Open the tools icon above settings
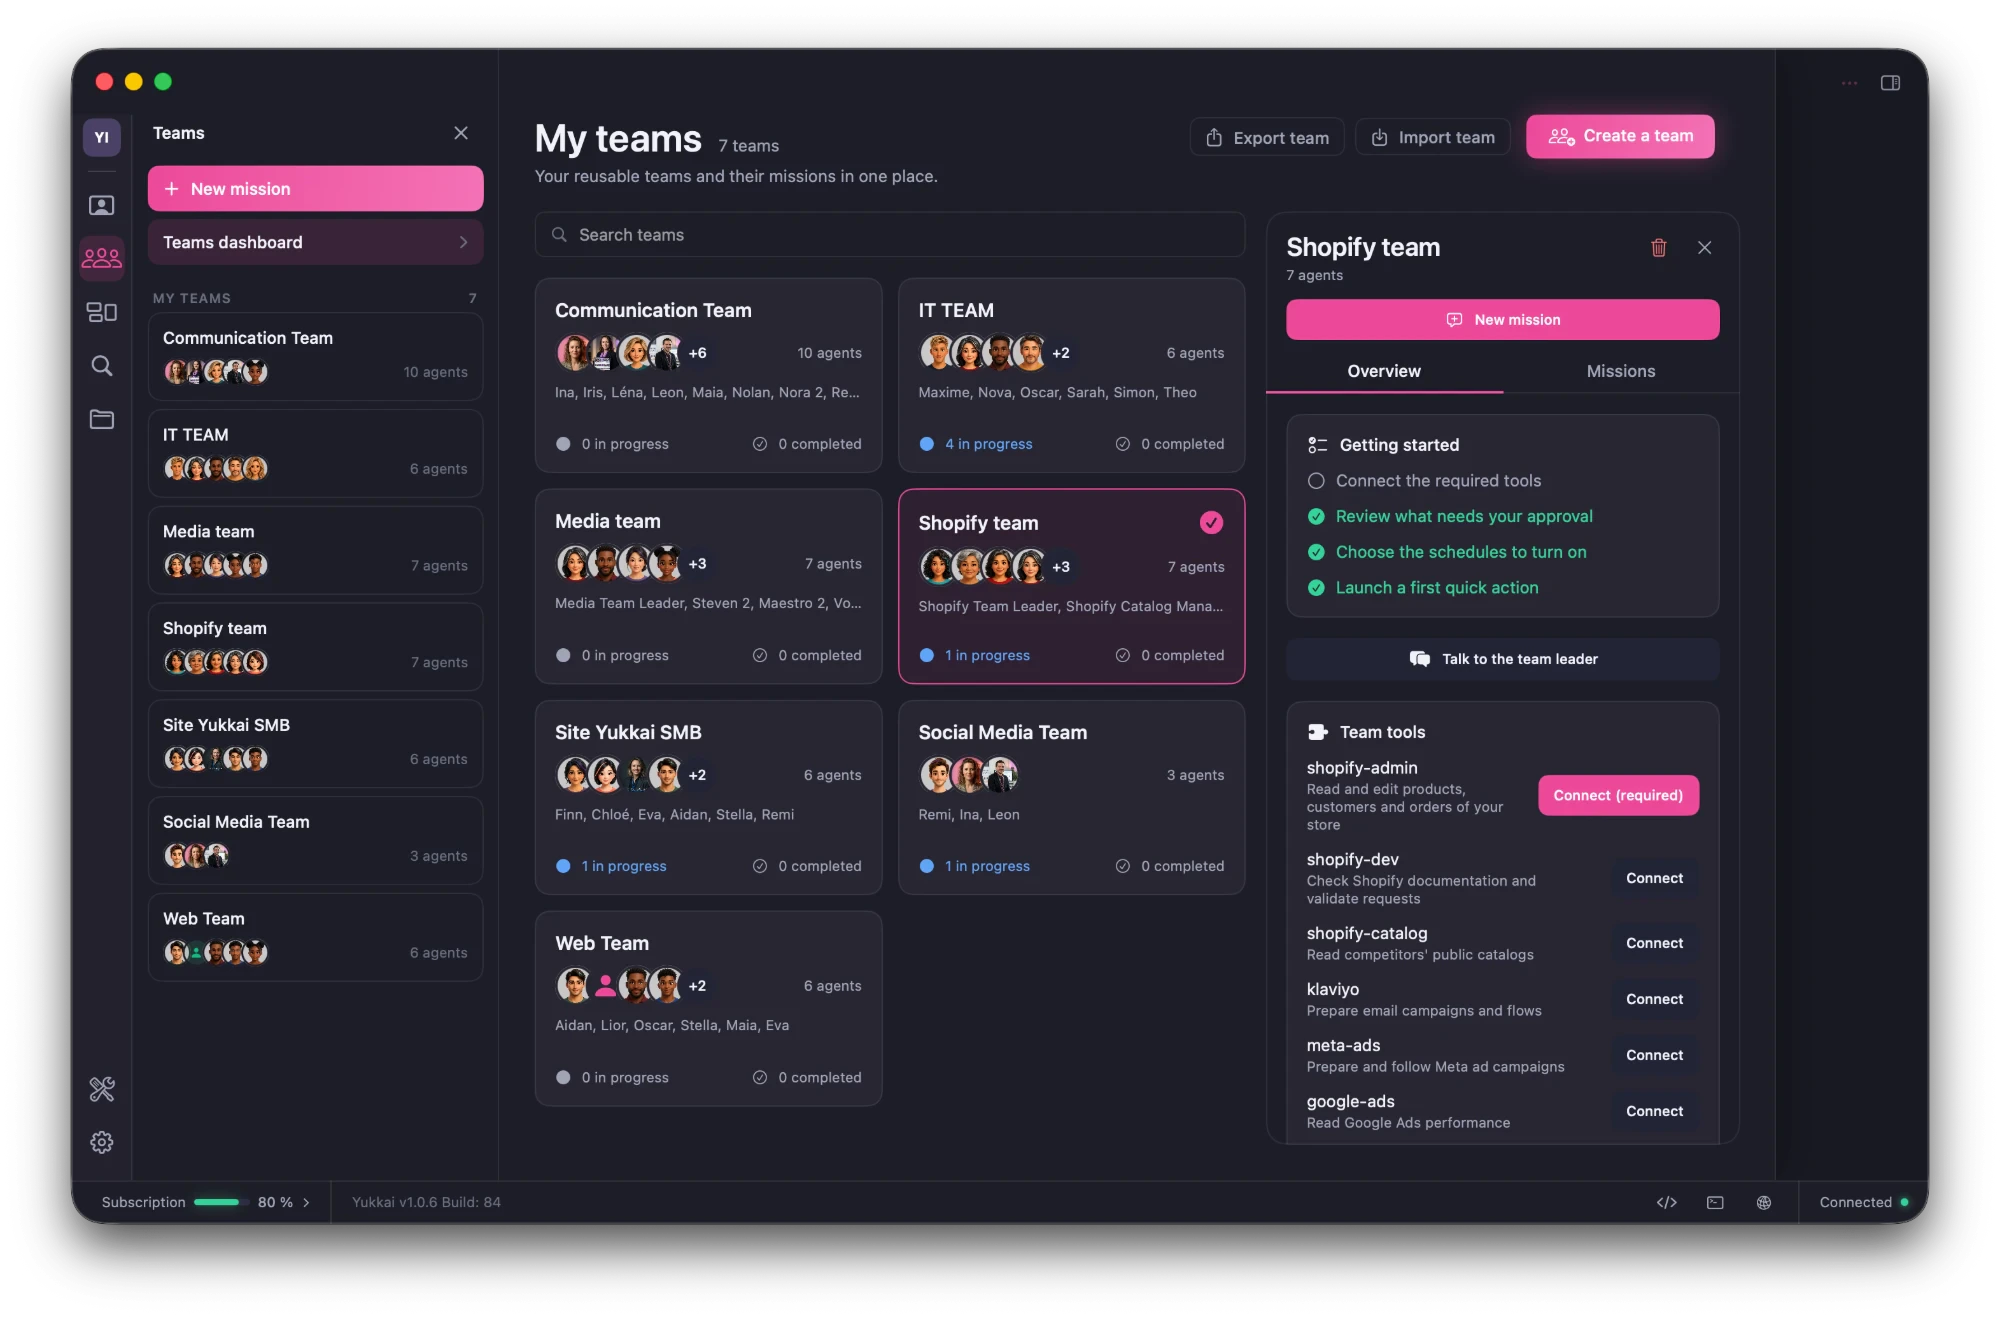This screenshot has height=1318, width=2000. [x=102, y=1089]
